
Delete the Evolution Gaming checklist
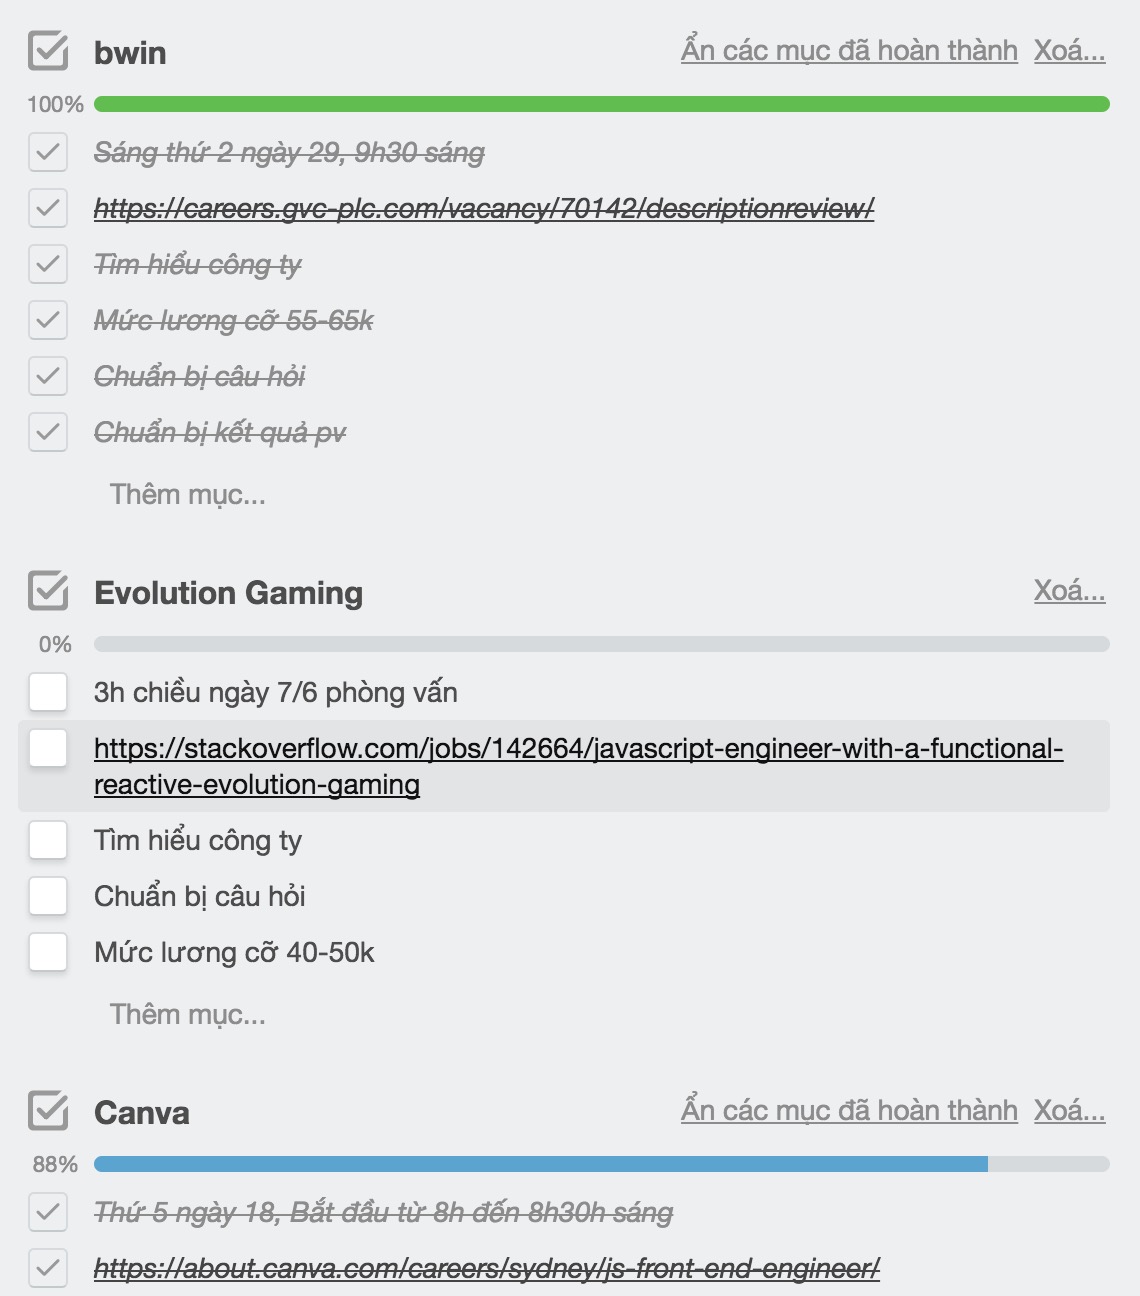1069,591
